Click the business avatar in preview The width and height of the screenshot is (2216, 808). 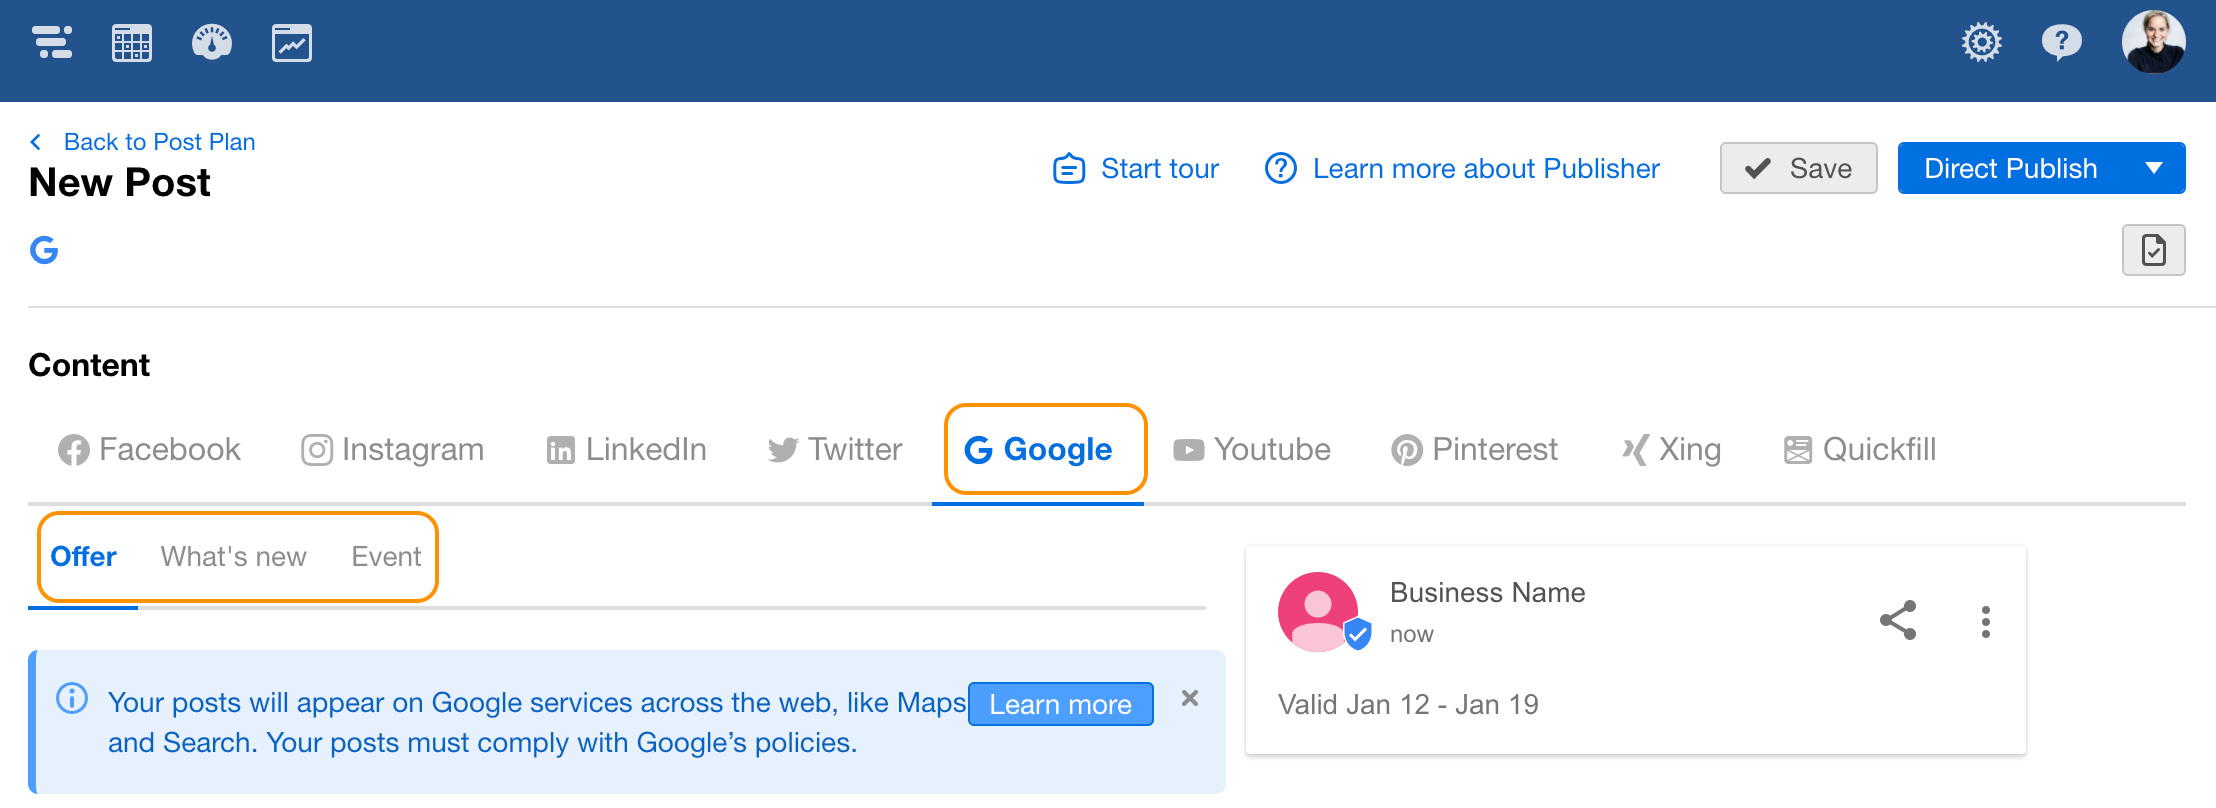click(x=1319, y=612)
